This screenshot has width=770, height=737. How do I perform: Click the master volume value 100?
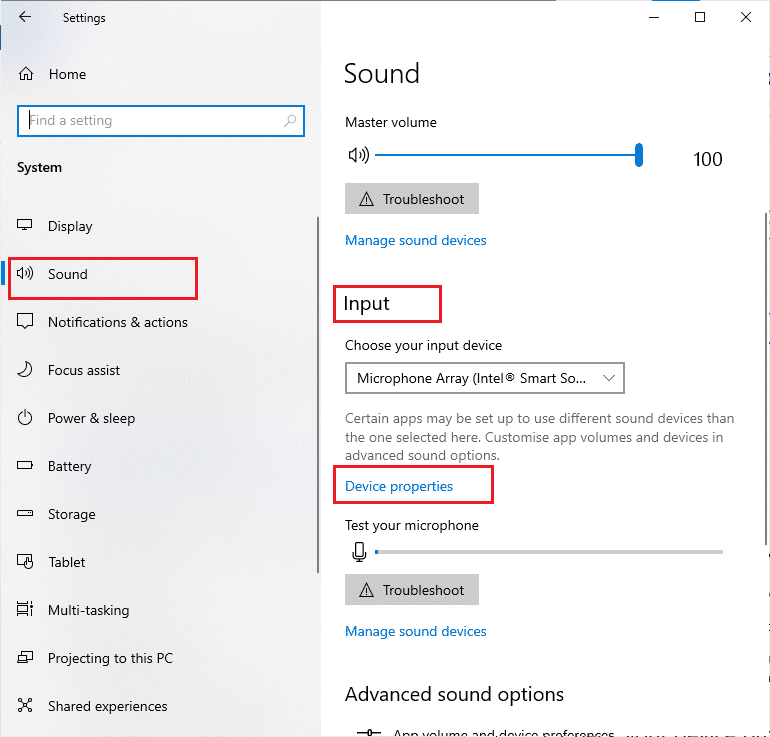707,159
